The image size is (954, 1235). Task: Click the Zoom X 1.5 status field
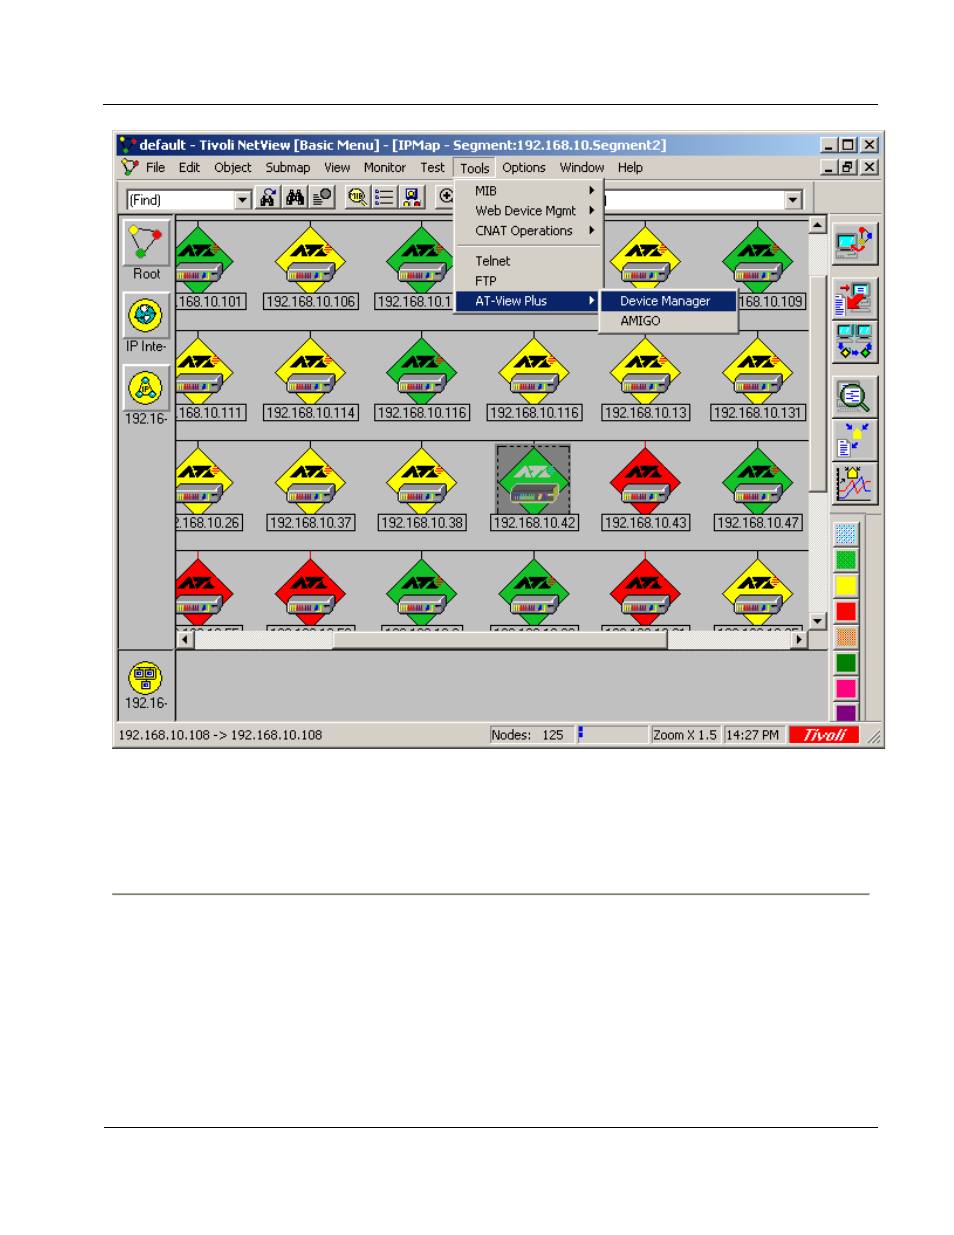point(685,735)
